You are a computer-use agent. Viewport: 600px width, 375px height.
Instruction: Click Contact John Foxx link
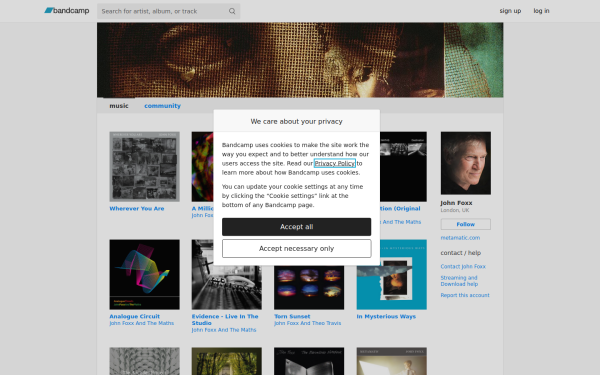[x=463, y=266]
